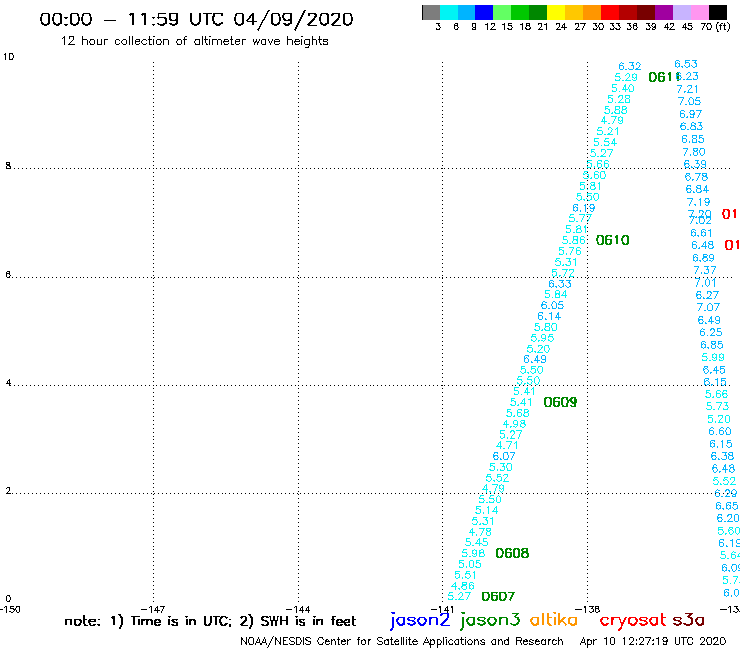Select wave height reading 5.77
740x650 pixels.
[x=580, y=219]
